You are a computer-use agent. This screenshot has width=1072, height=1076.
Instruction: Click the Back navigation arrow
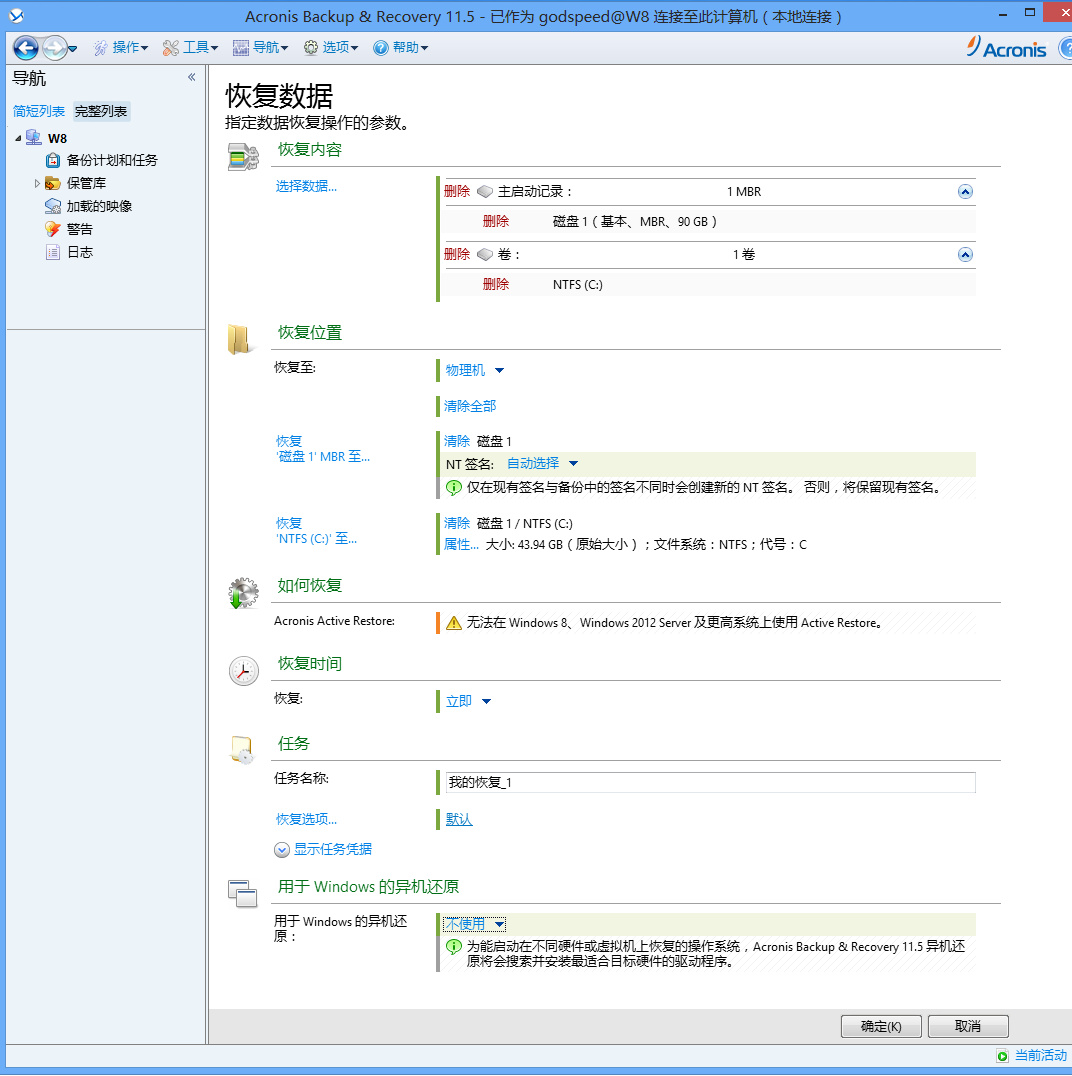[x=25, y=47]
